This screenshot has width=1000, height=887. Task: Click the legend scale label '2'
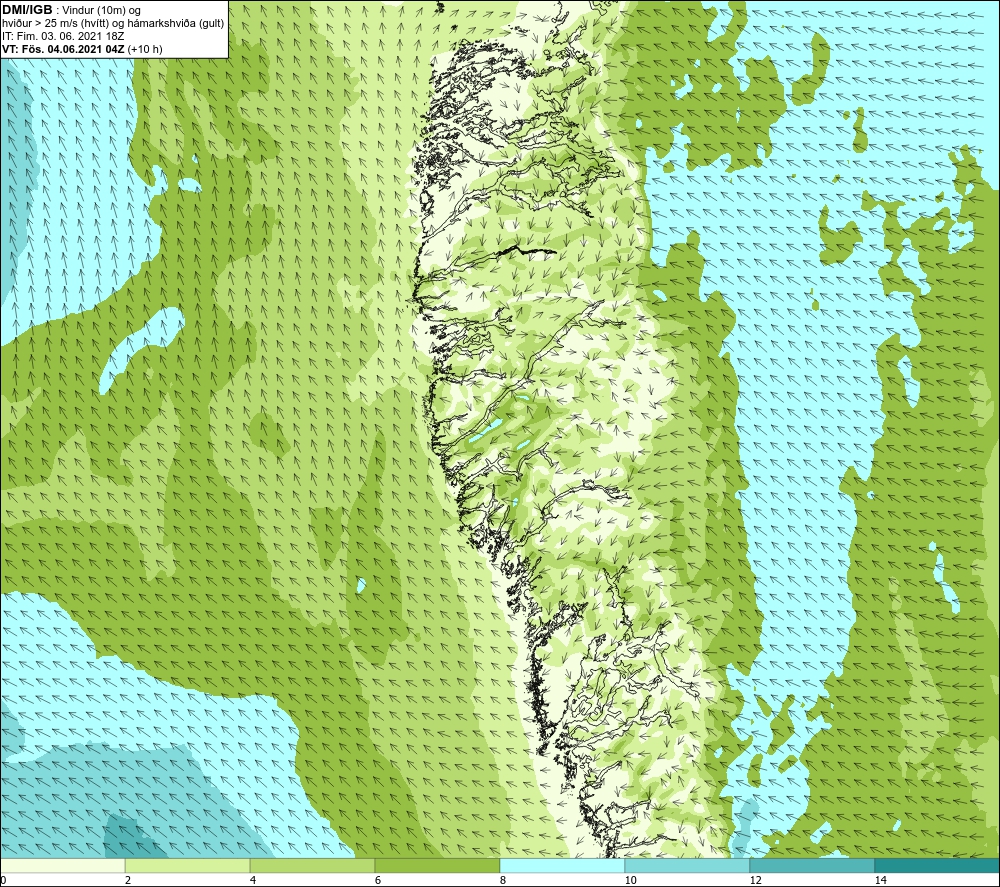point(128,881)
